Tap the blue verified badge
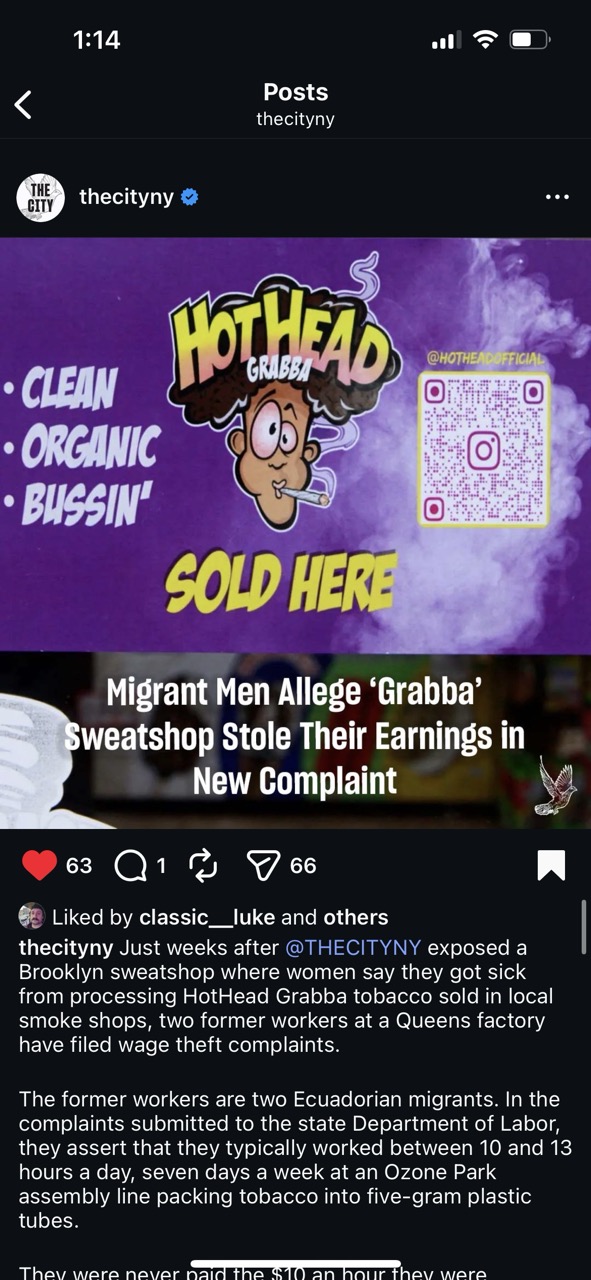 189,198
